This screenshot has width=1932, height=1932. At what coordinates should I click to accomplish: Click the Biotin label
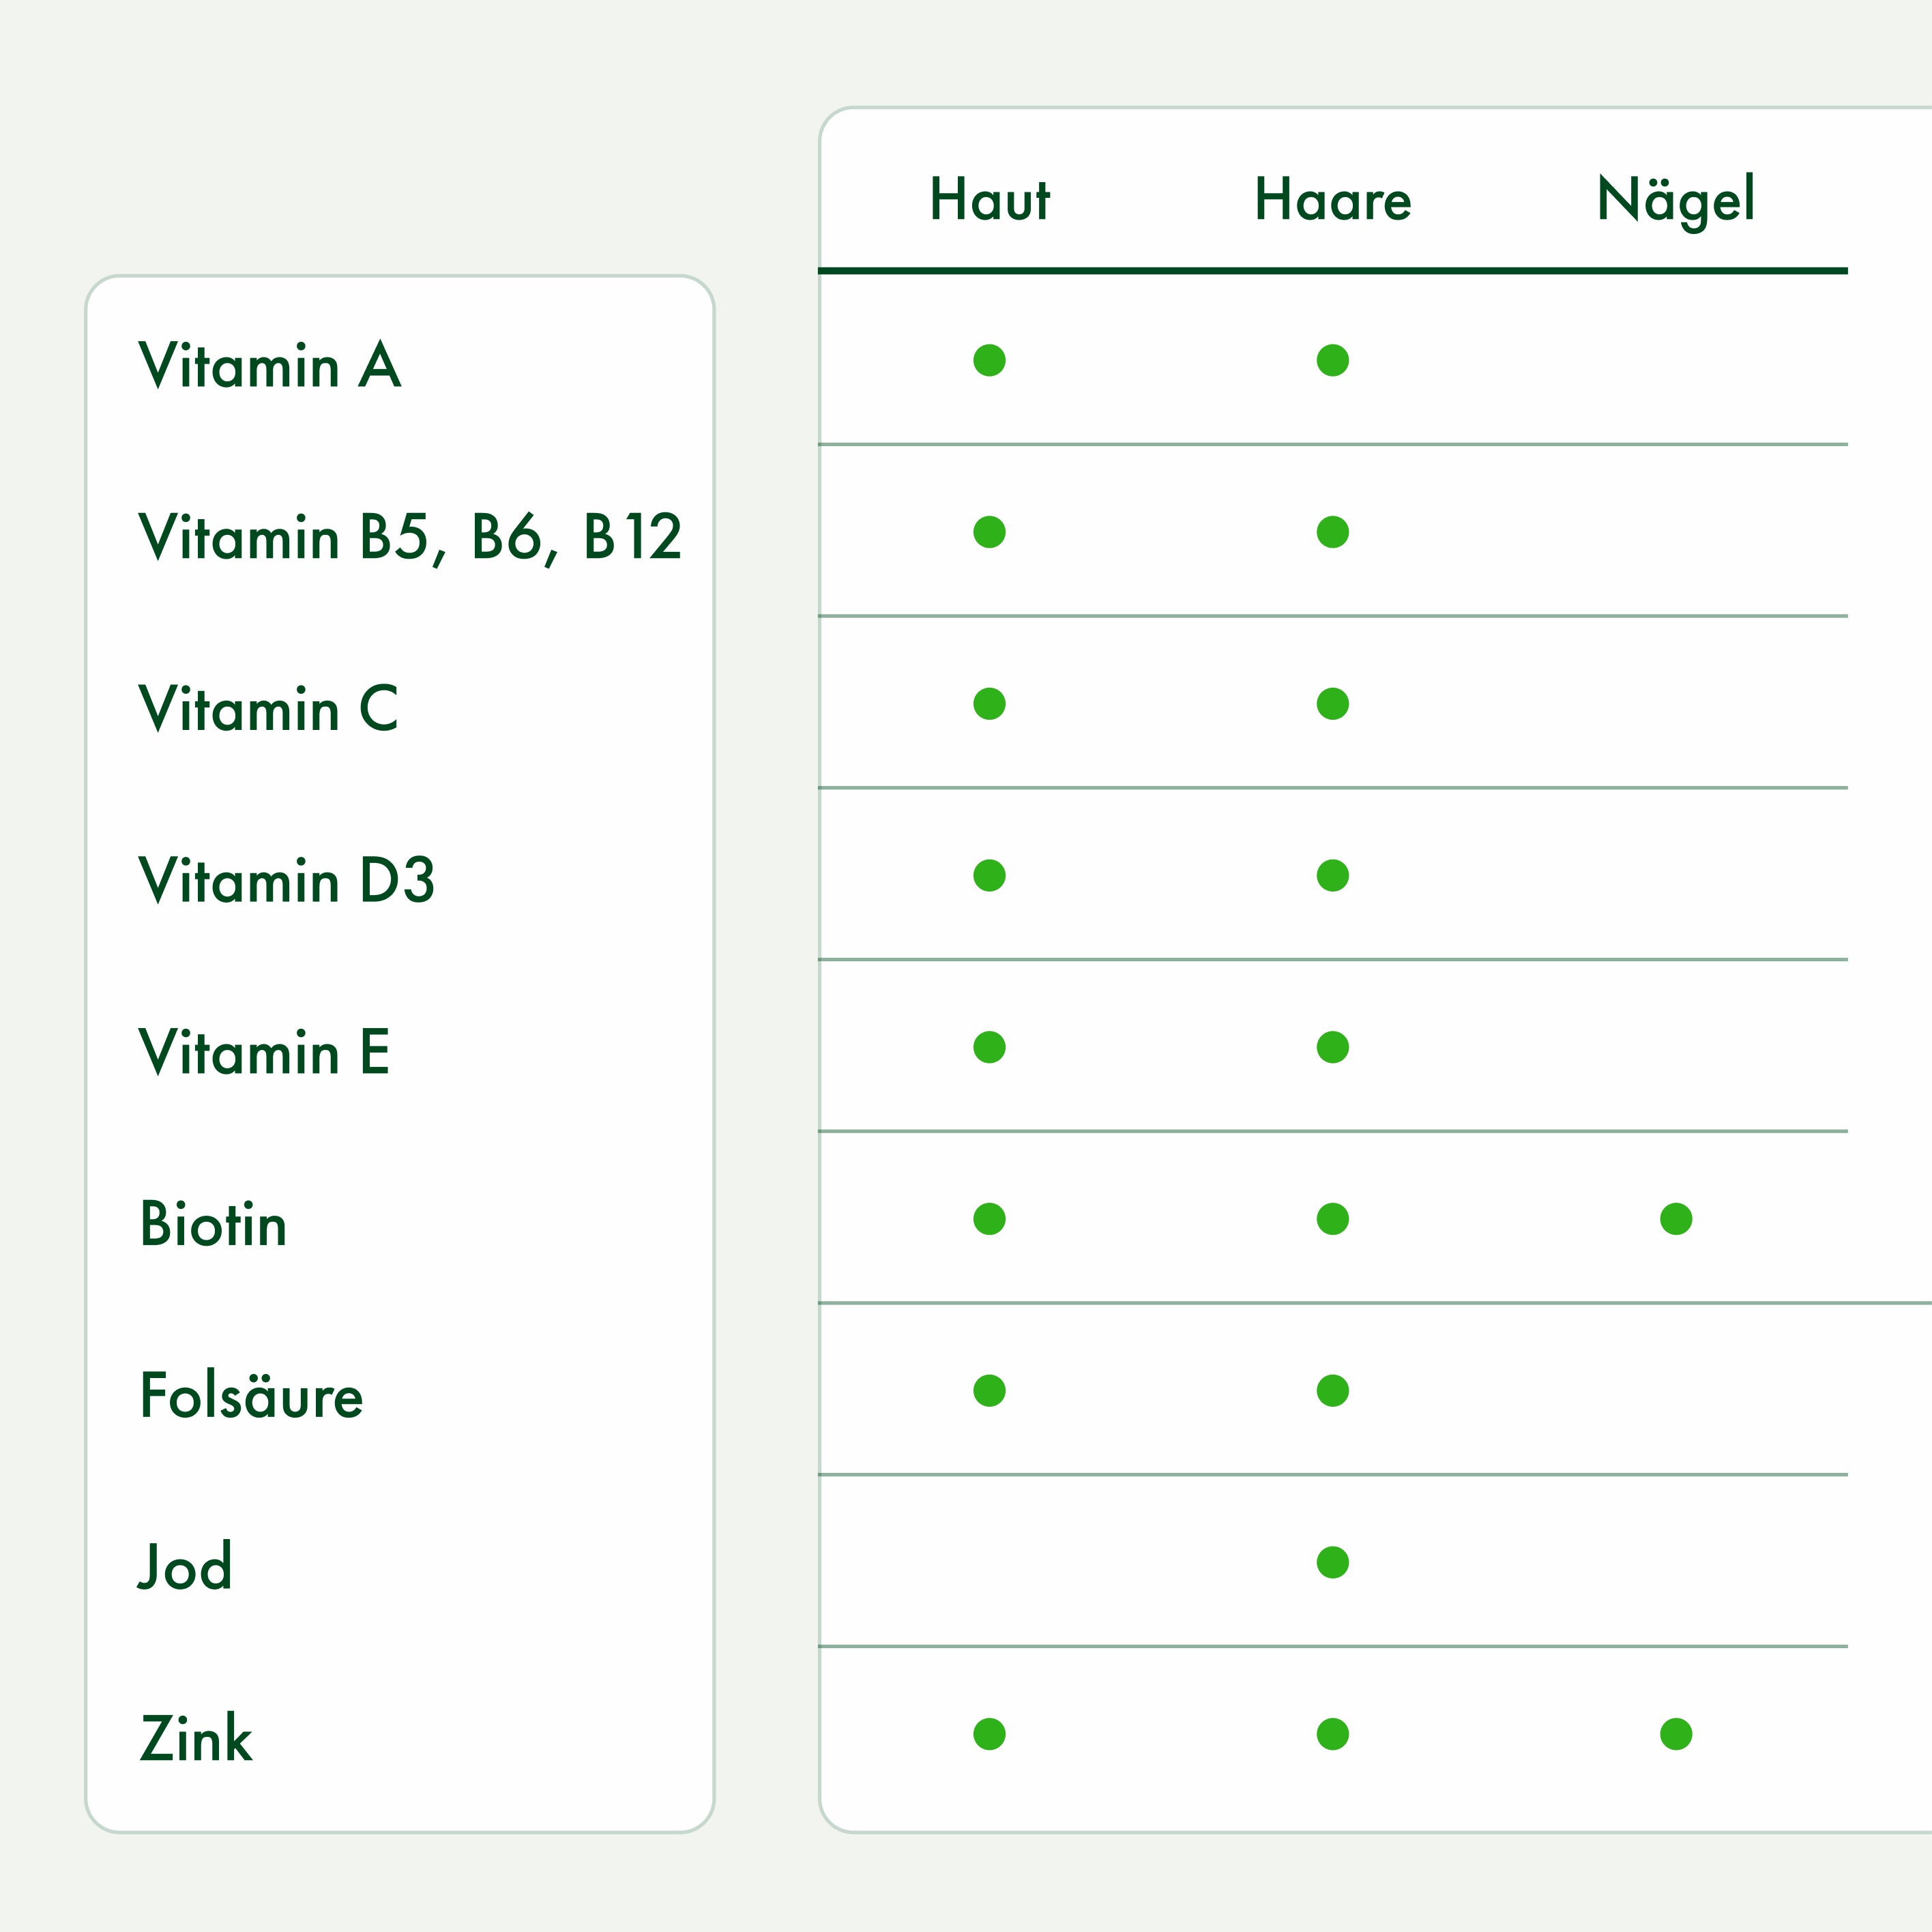click(213, 1224)
